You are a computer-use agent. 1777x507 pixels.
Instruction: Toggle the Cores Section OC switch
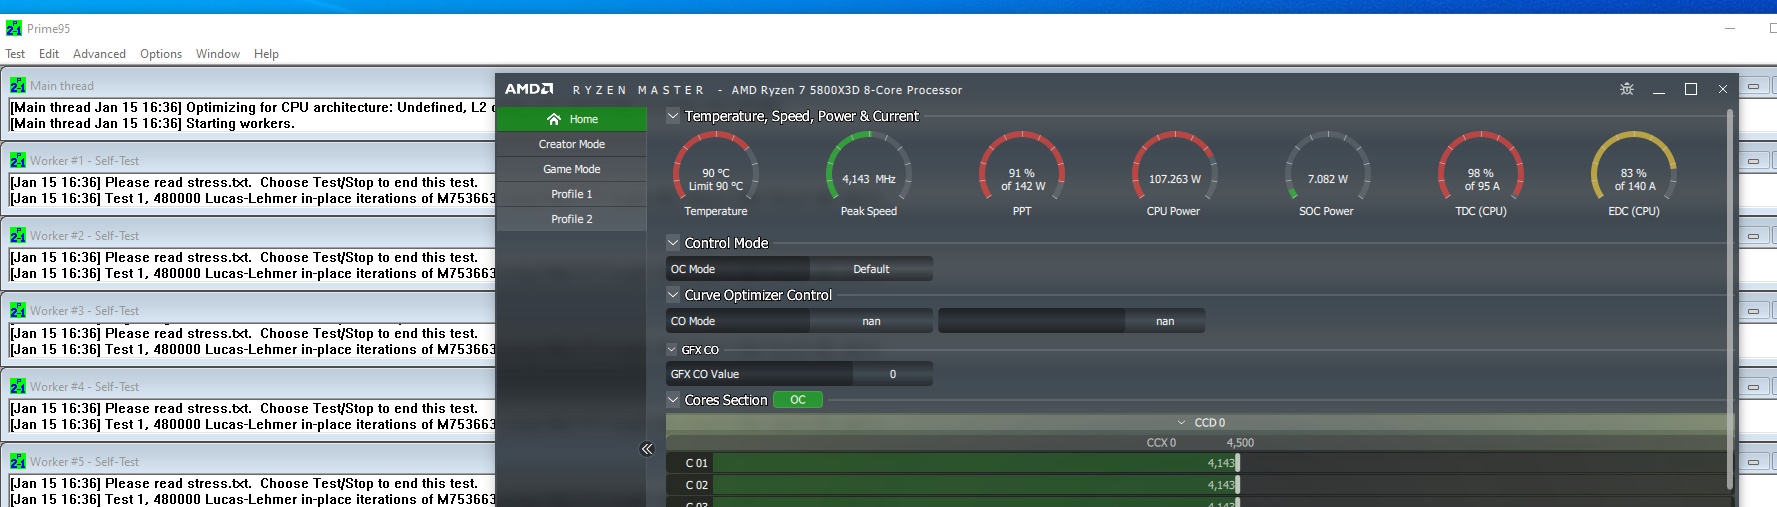pyautogui.click(x=798, y=400)
